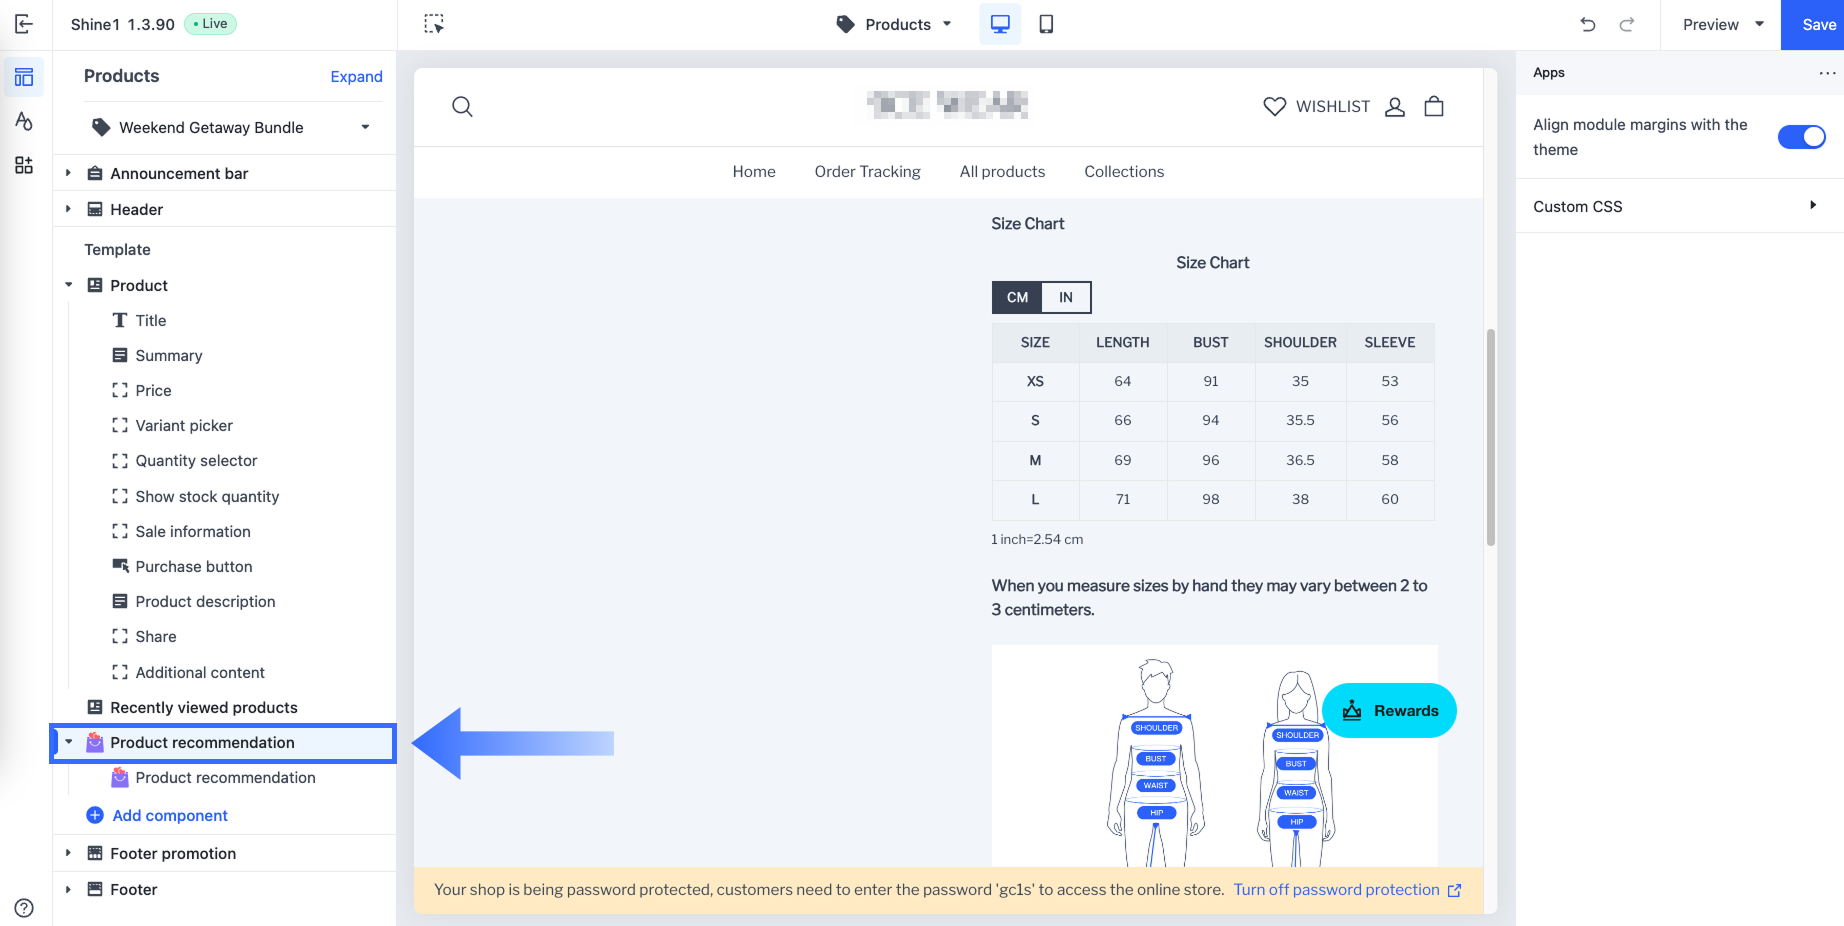1844x926 pixels.
Task: Switch to mobile device preview
Action: [1046, 24]
